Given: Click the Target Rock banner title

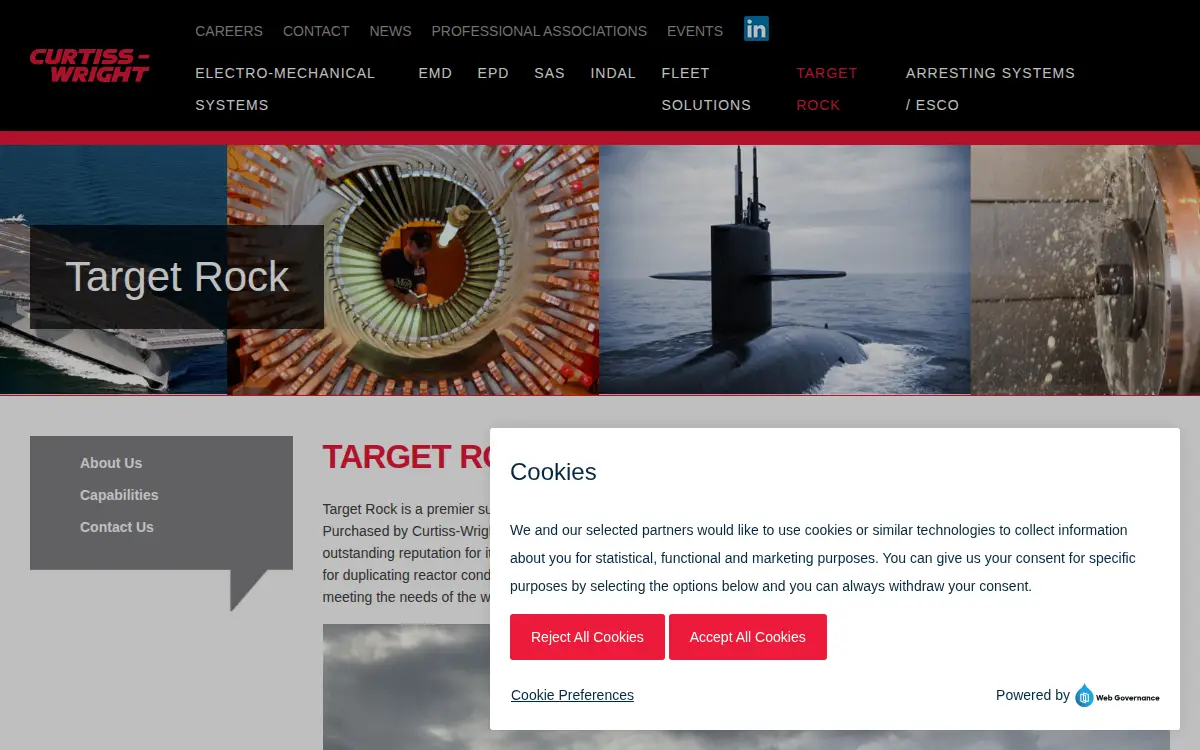Looking at the screenshot, I should 177,277.
